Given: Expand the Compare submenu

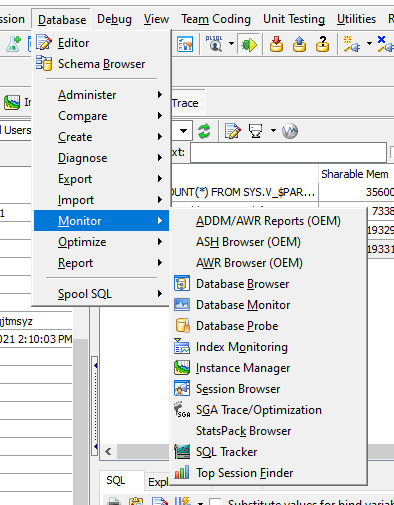Looking at the screenshot, I should pos(101,116).
